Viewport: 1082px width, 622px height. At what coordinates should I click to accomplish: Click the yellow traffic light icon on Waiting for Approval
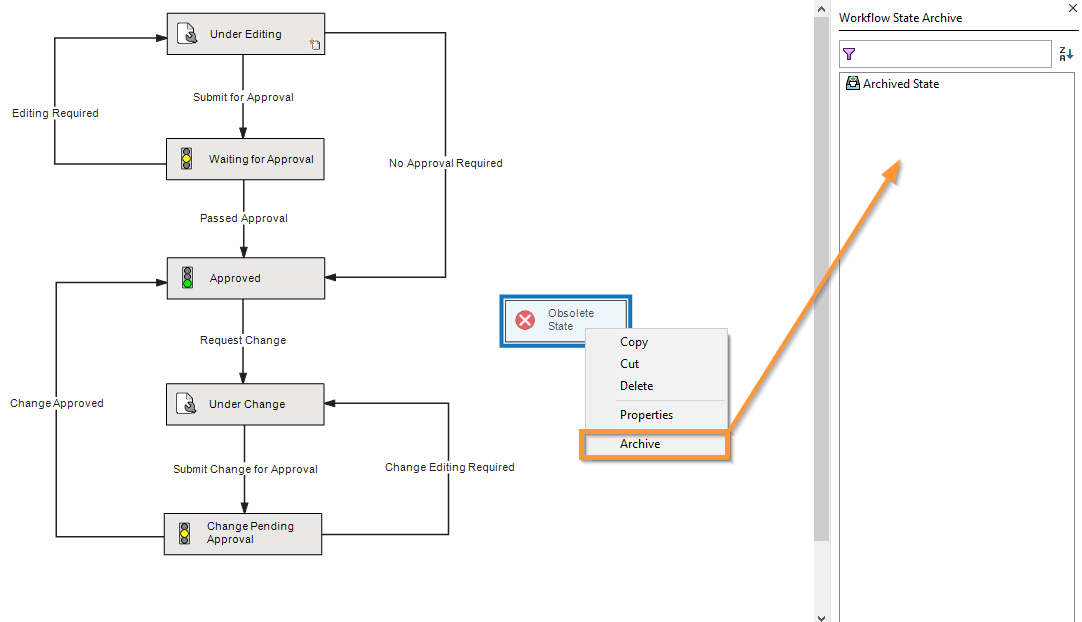[x=185, y=158]
